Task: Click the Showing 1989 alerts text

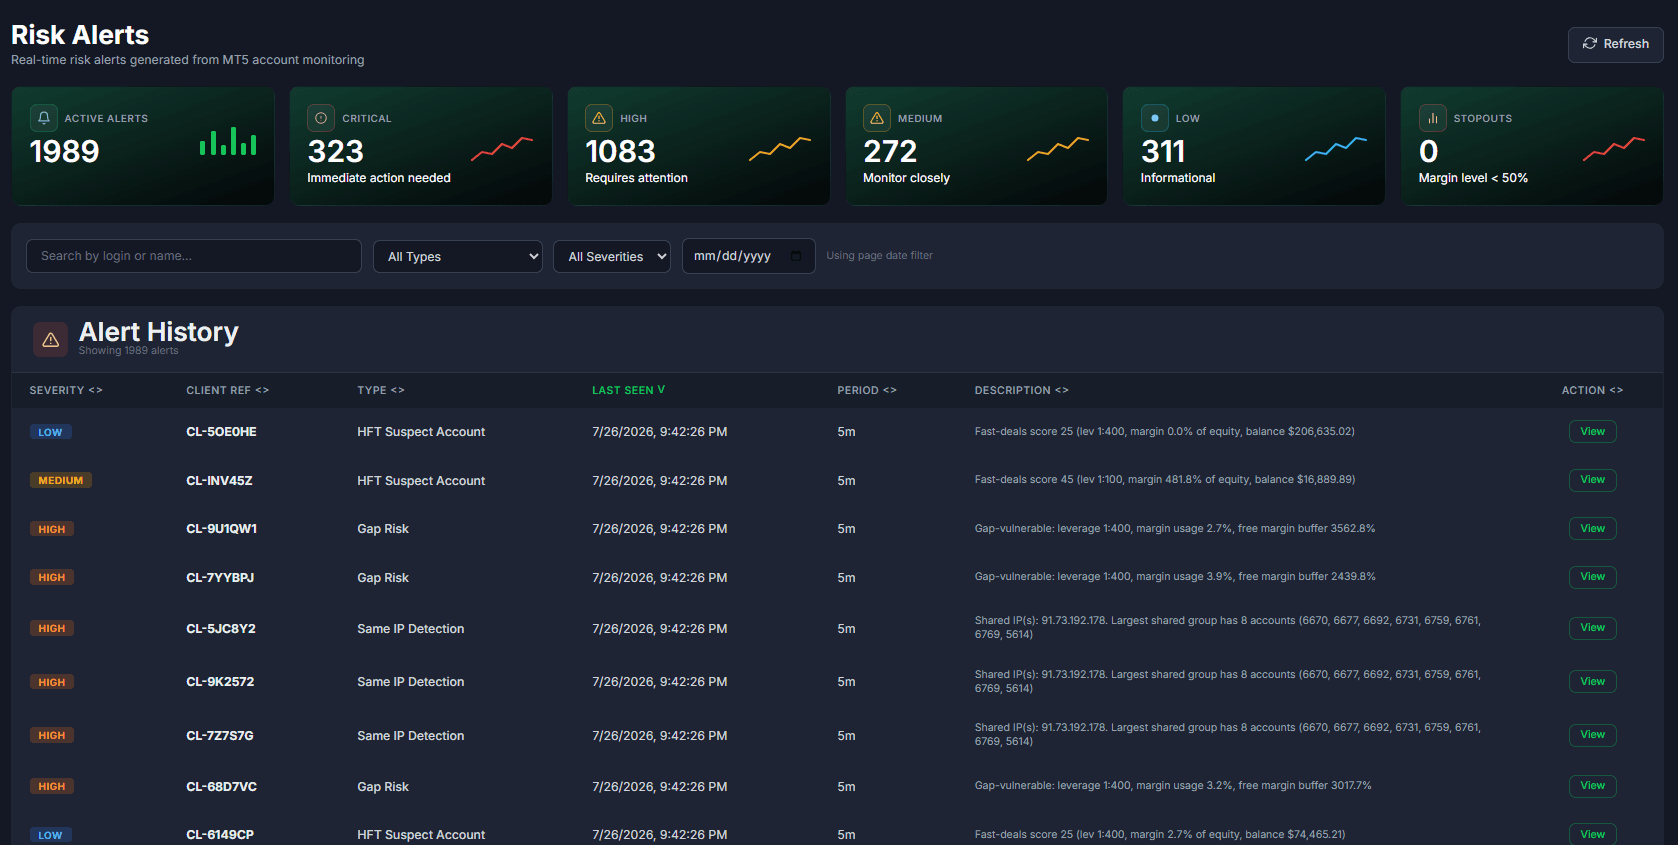Action: coord(129,351)
